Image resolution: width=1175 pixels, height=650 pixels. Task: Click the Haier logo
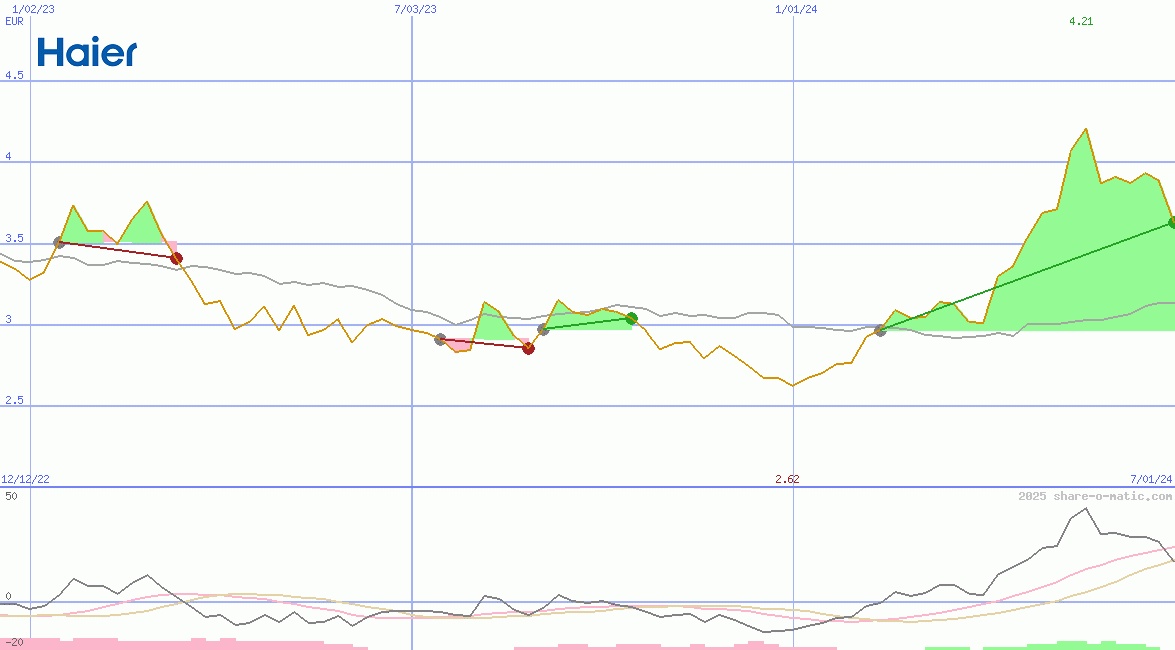click(87, 52)
